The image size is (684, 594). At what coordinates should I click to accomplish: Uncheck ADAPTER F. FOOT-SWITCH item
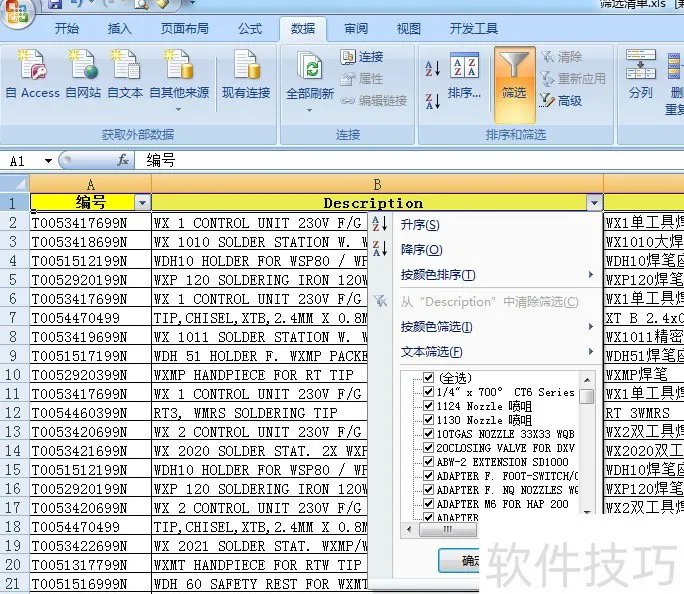(428, 475)
